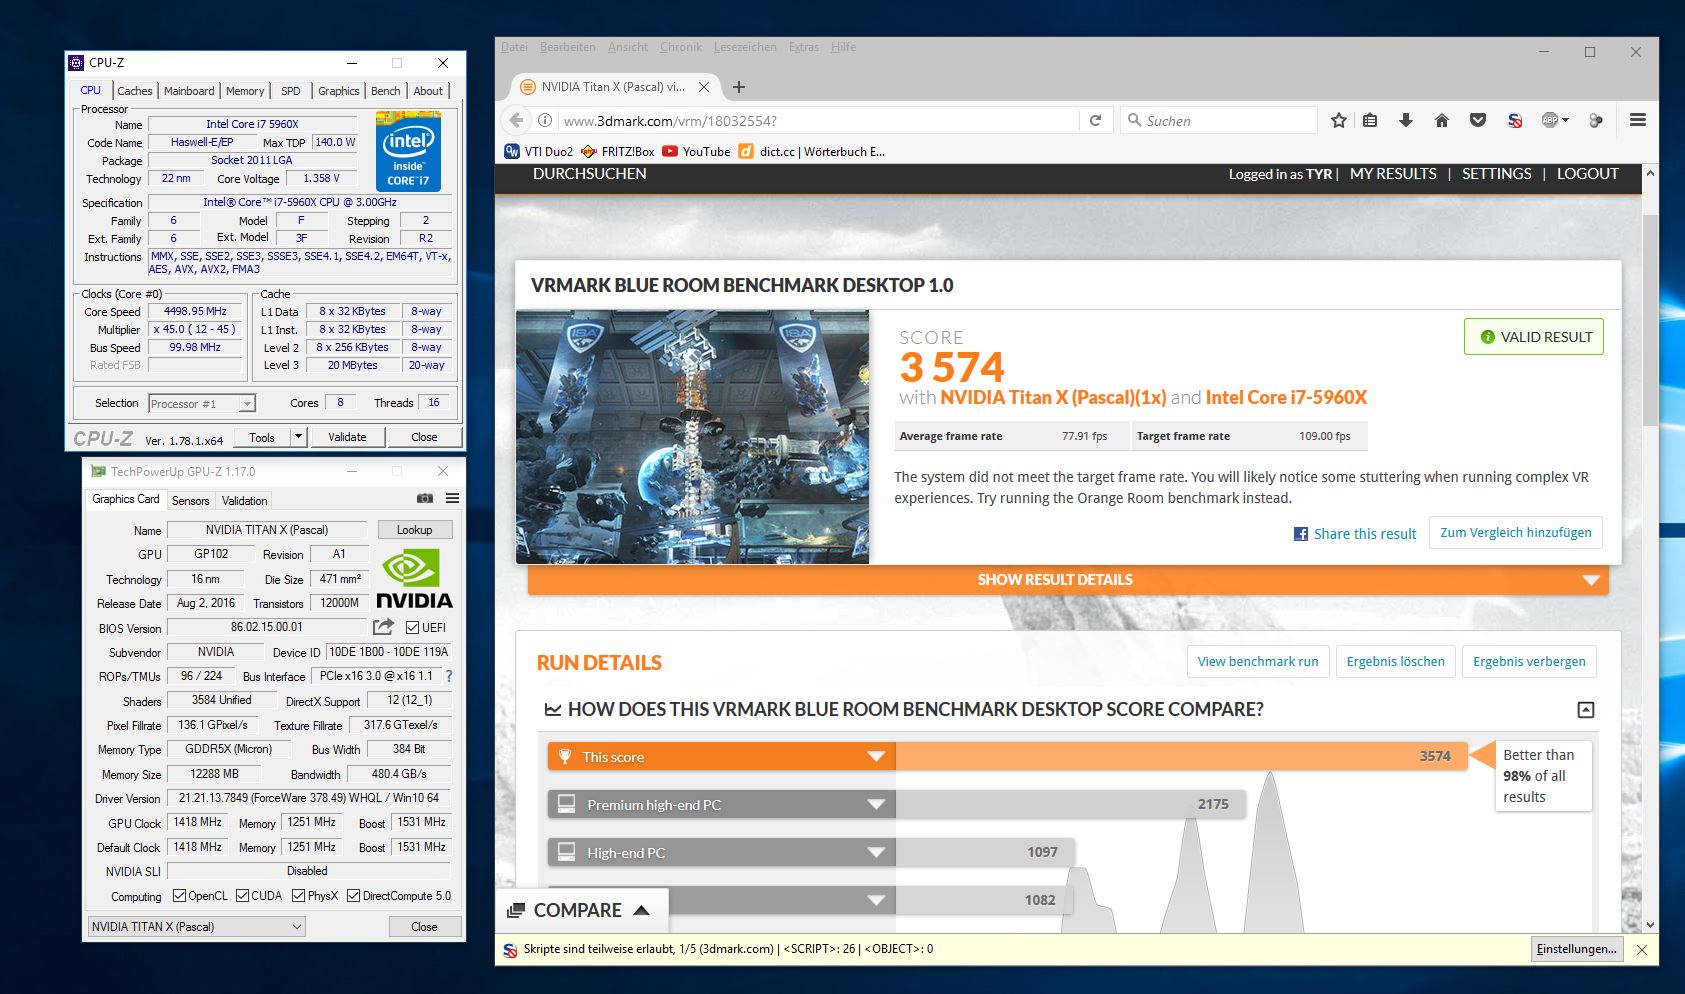Open the Pocket icon in toolbar
Viewport: 1685px width, 994px height.
point(1477,120)
